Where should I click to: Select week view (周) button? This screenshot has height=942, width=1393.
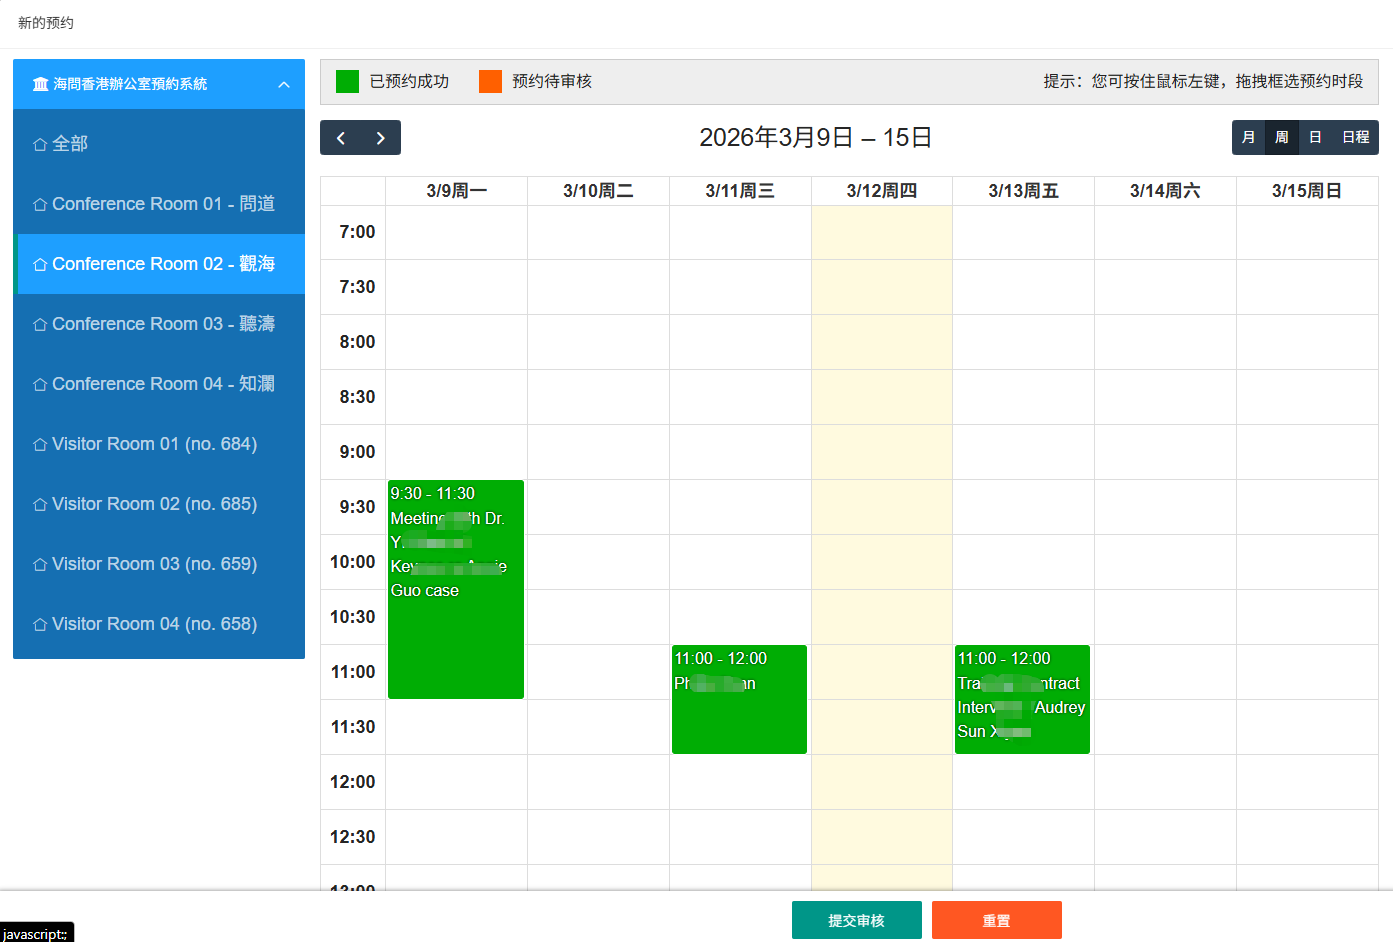point(1281,138)
